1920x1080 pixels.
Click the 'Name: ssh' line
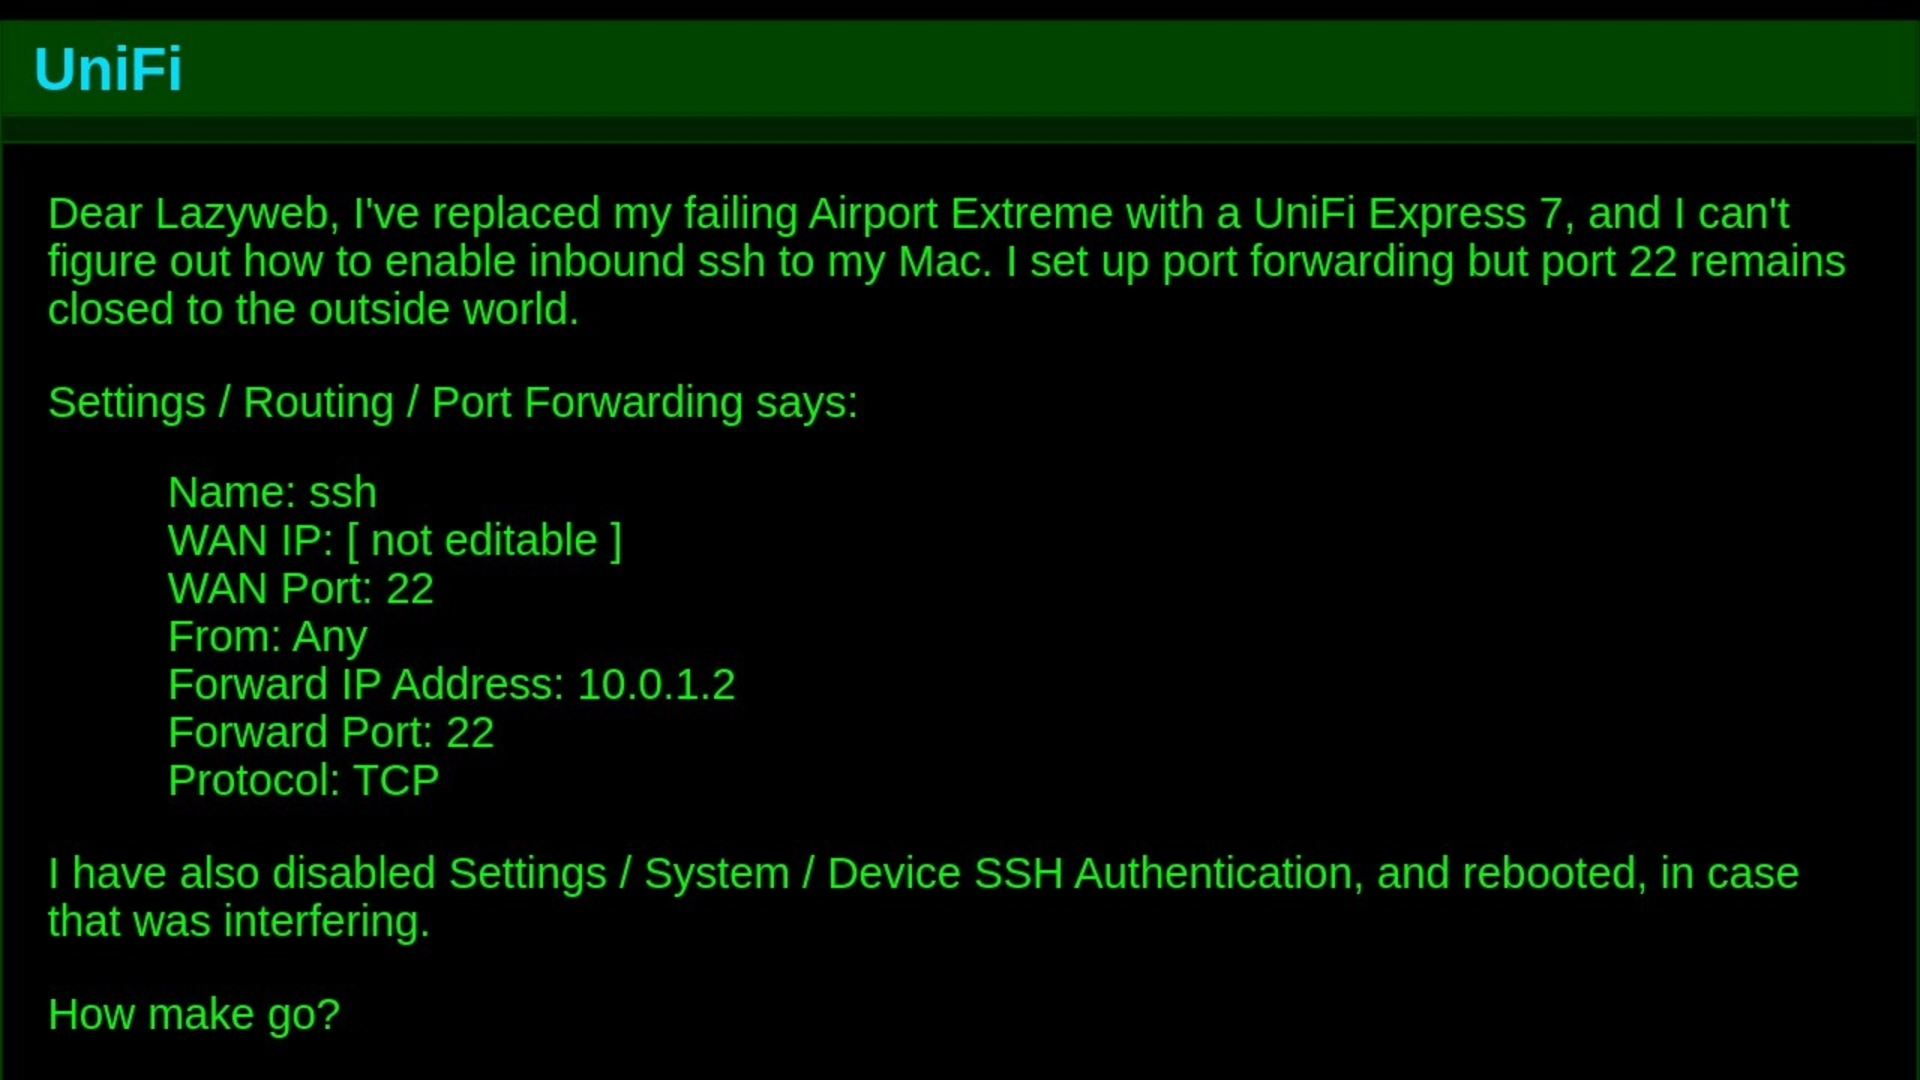coord(272,493)
